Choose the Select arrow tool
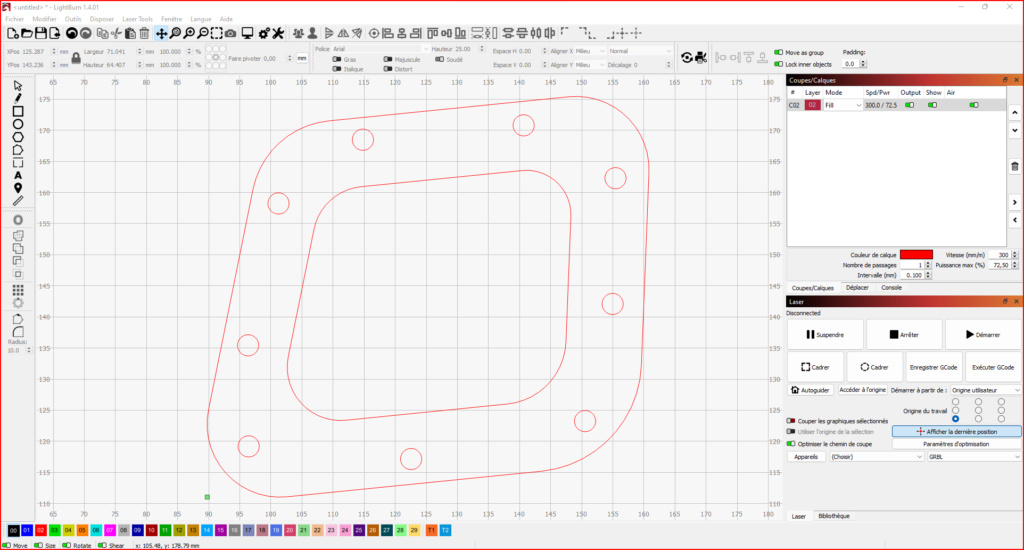This screenshot has width=1024, height=550. [x=18, y=86]
